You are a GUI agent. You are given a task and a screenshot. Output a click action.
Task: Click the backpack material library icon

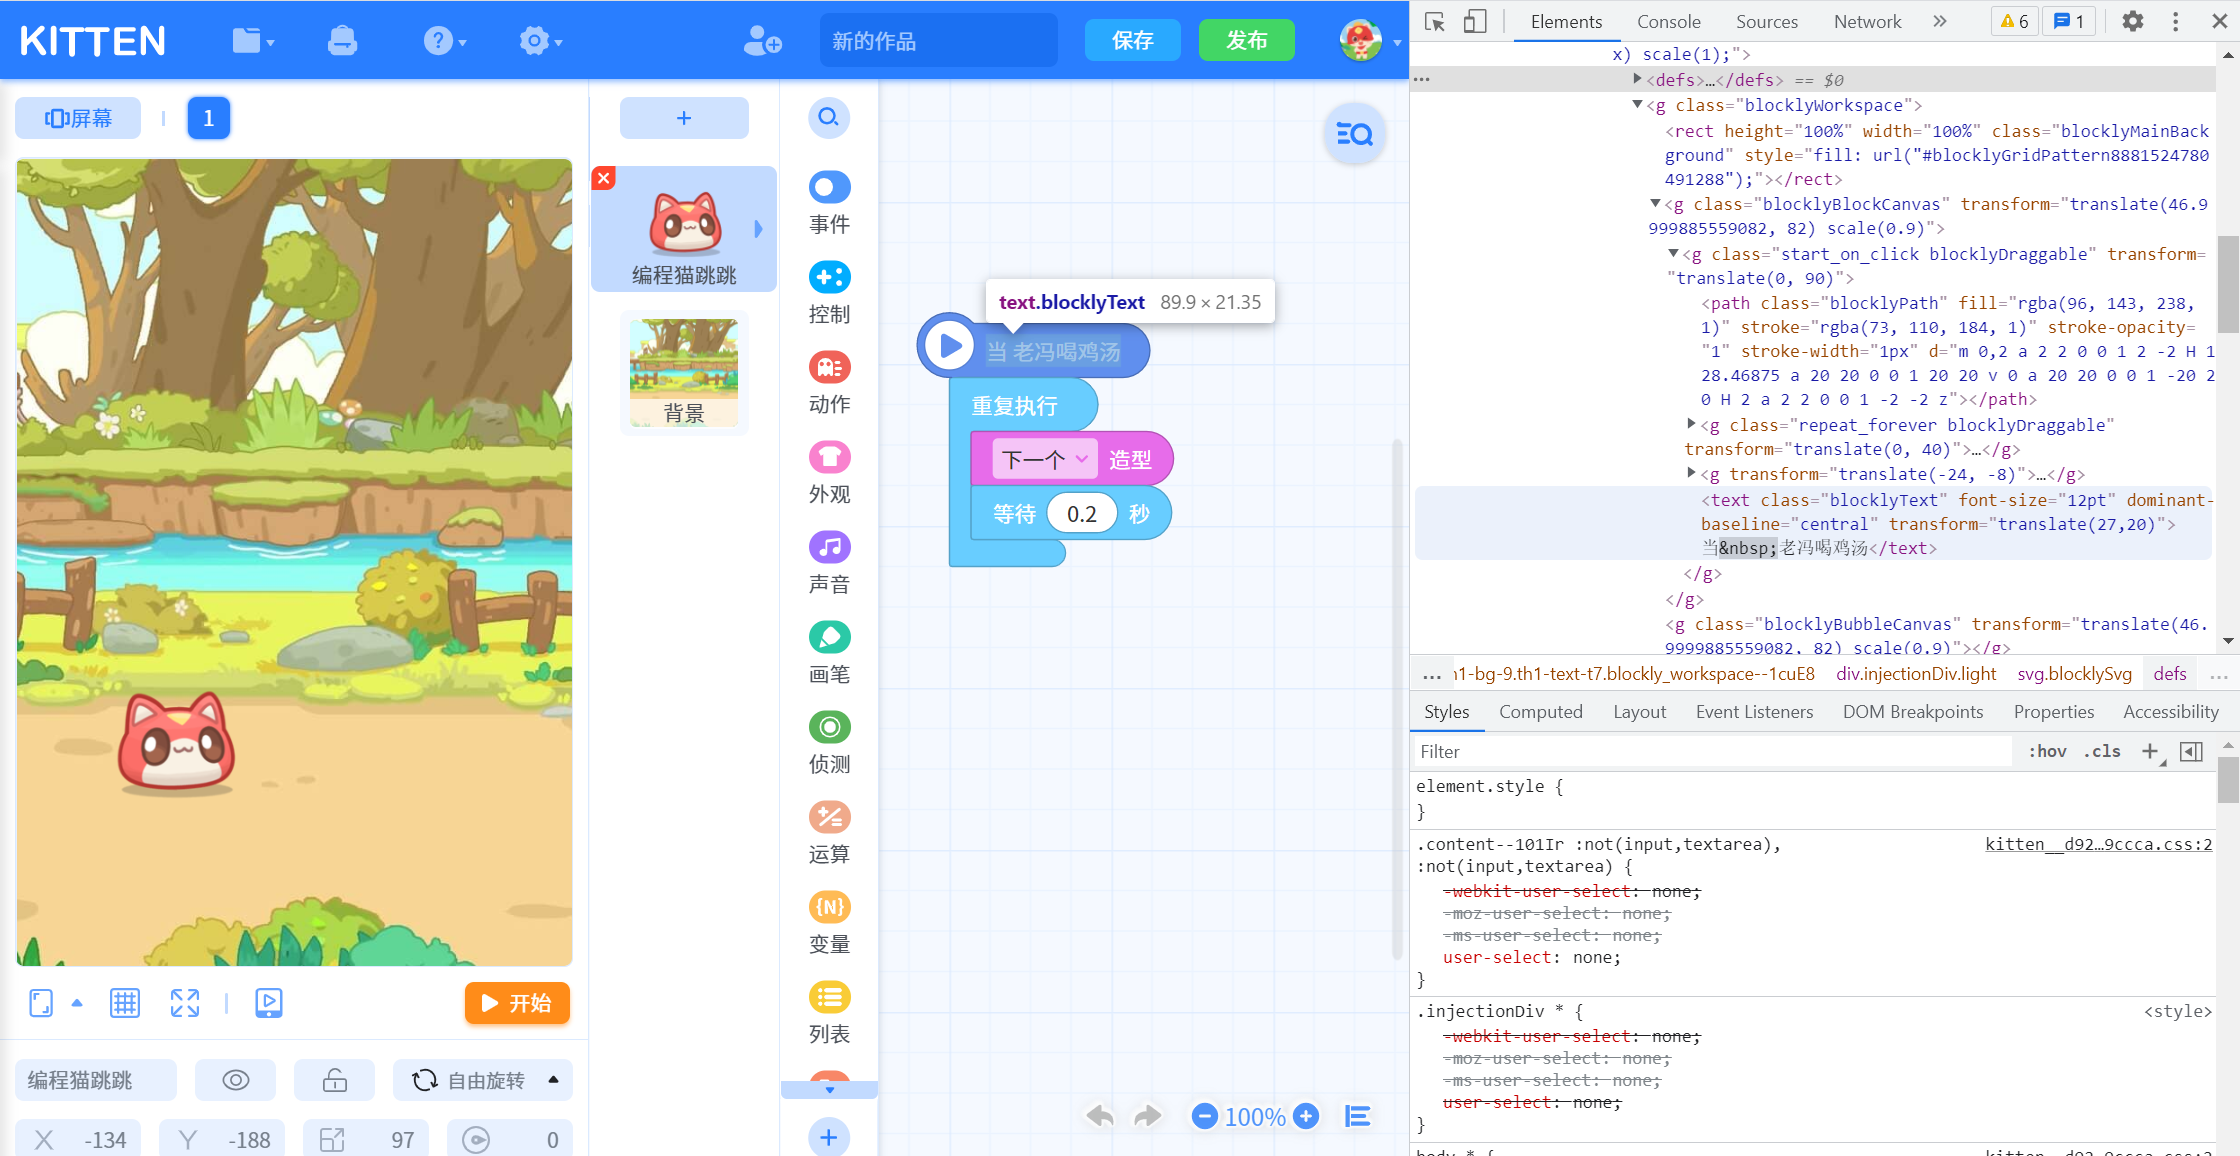(x=342, y=41)
